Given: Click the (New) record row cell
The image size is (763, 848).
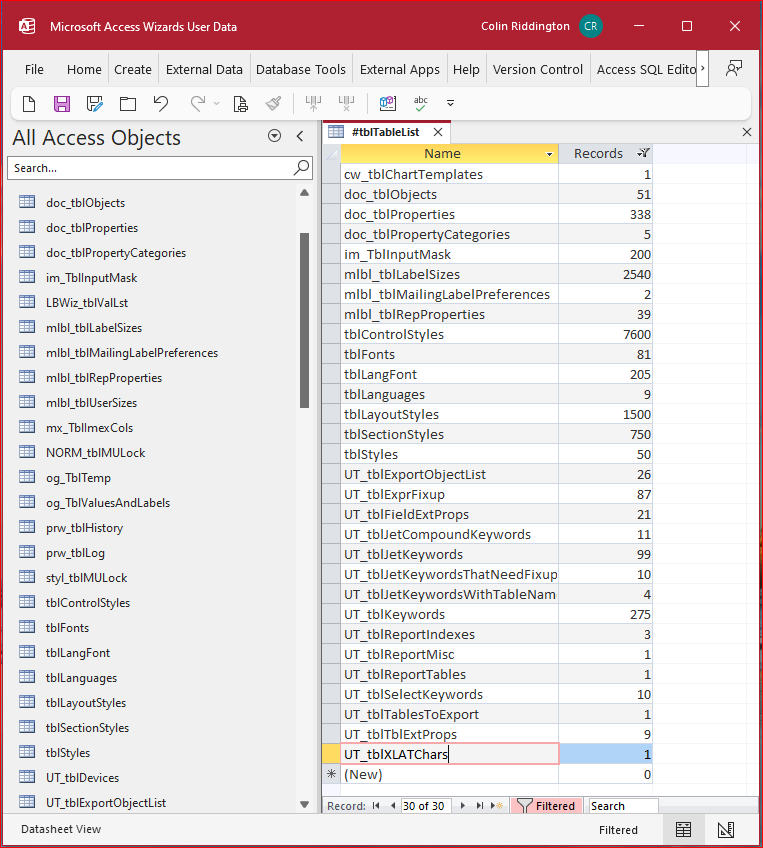Looking at the screenshot, I should [449, 774].
